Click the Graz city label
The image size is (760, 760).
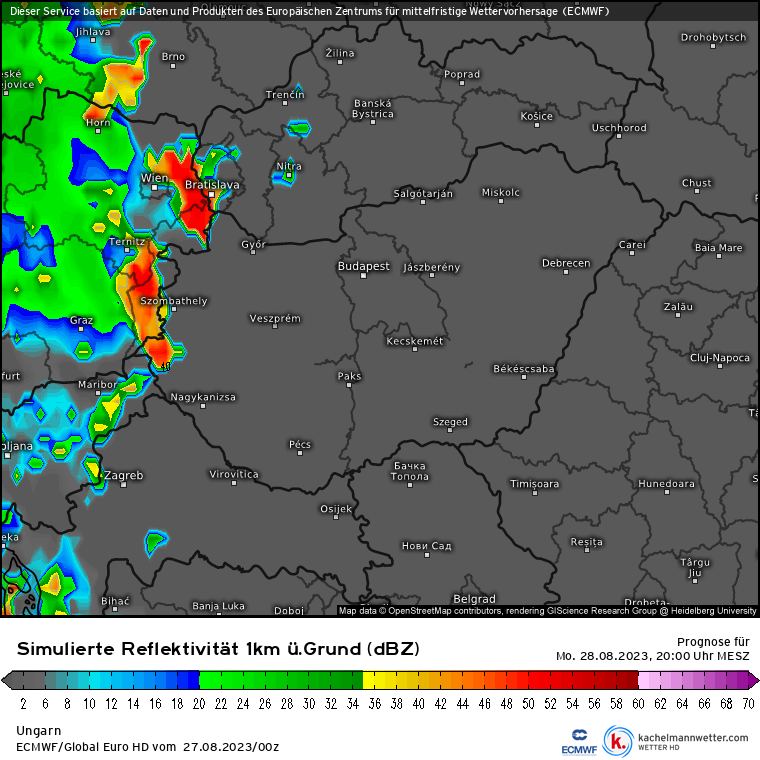coord(81,321)
